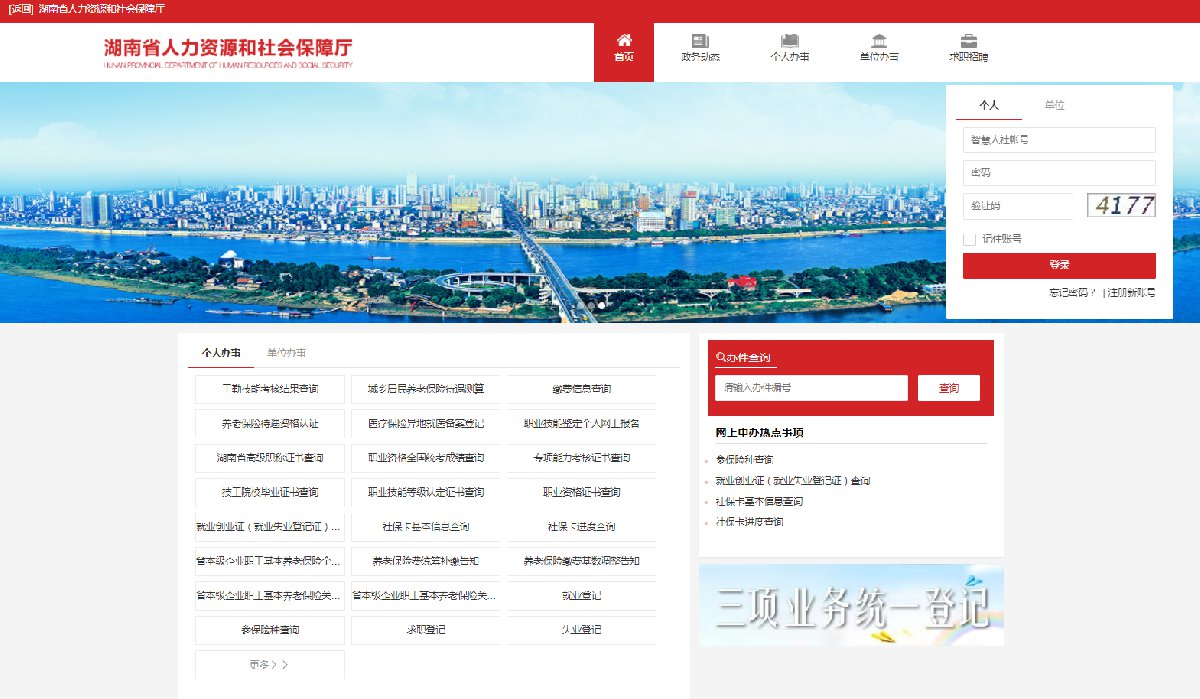Select the 个人 login tab
The width and height of the screenshot is (1200, 699).
pos(989,105)
